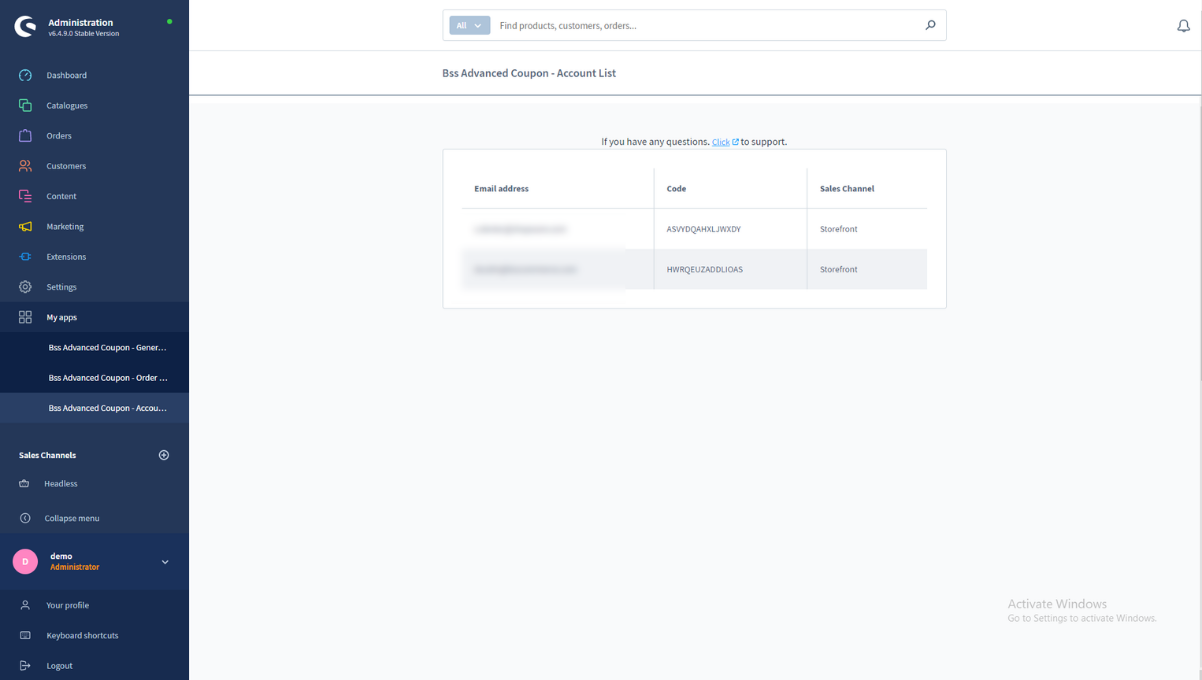Select code HWRQEUZADDLIOAS
This screenshot has width=1202, height=680.
pyautogui.click(x=704, y=269)
